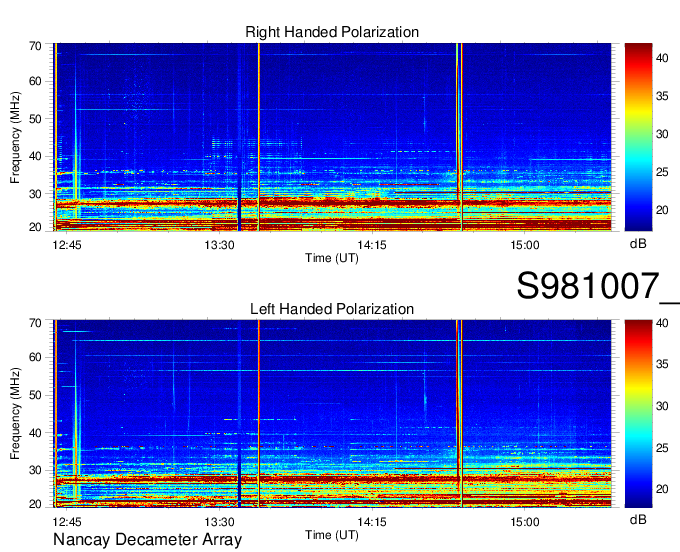
Task: Click the Right Handed Polarization title
Action: 332,32
